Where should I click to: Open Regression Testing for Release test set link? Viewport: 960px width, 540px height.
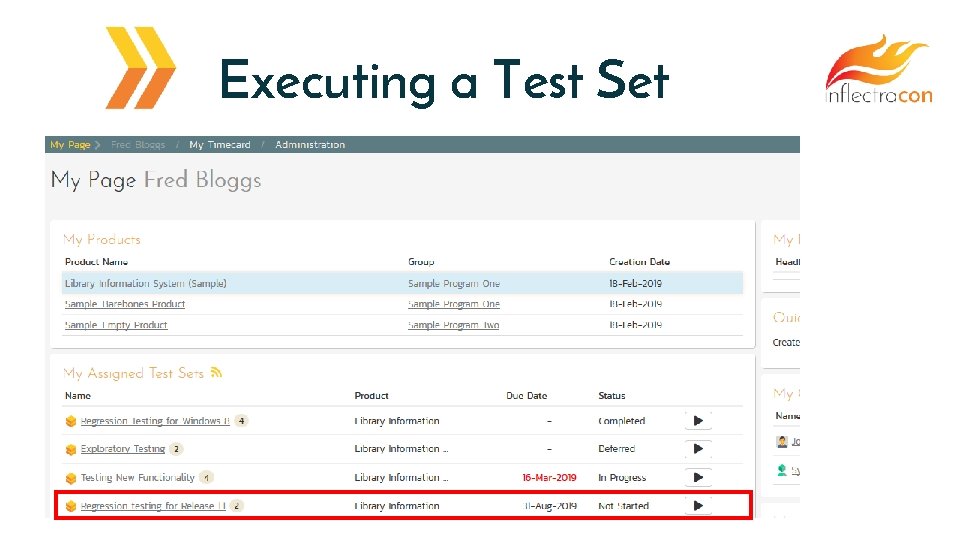point(153,506)
